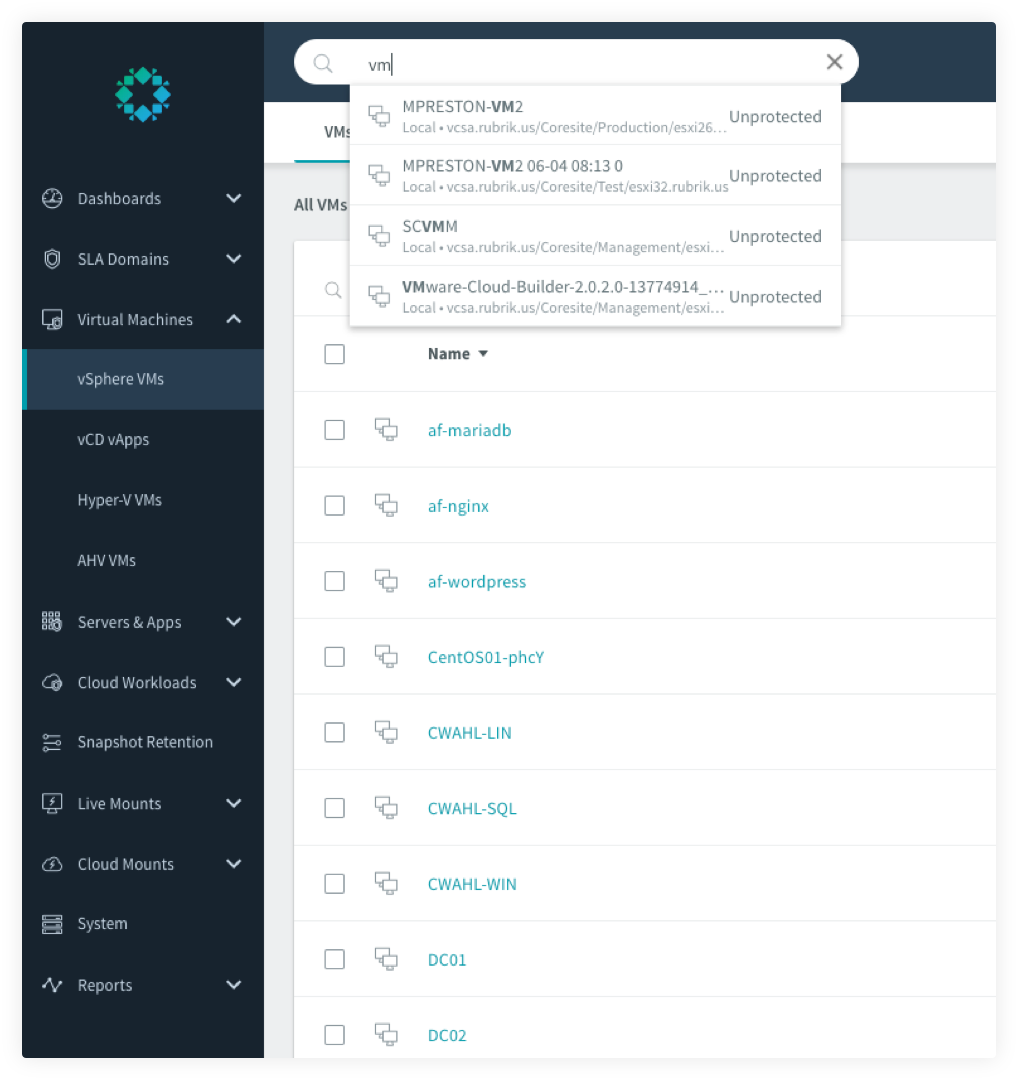
Task: Click the System server icon
Action: click(x=52, y=924)
